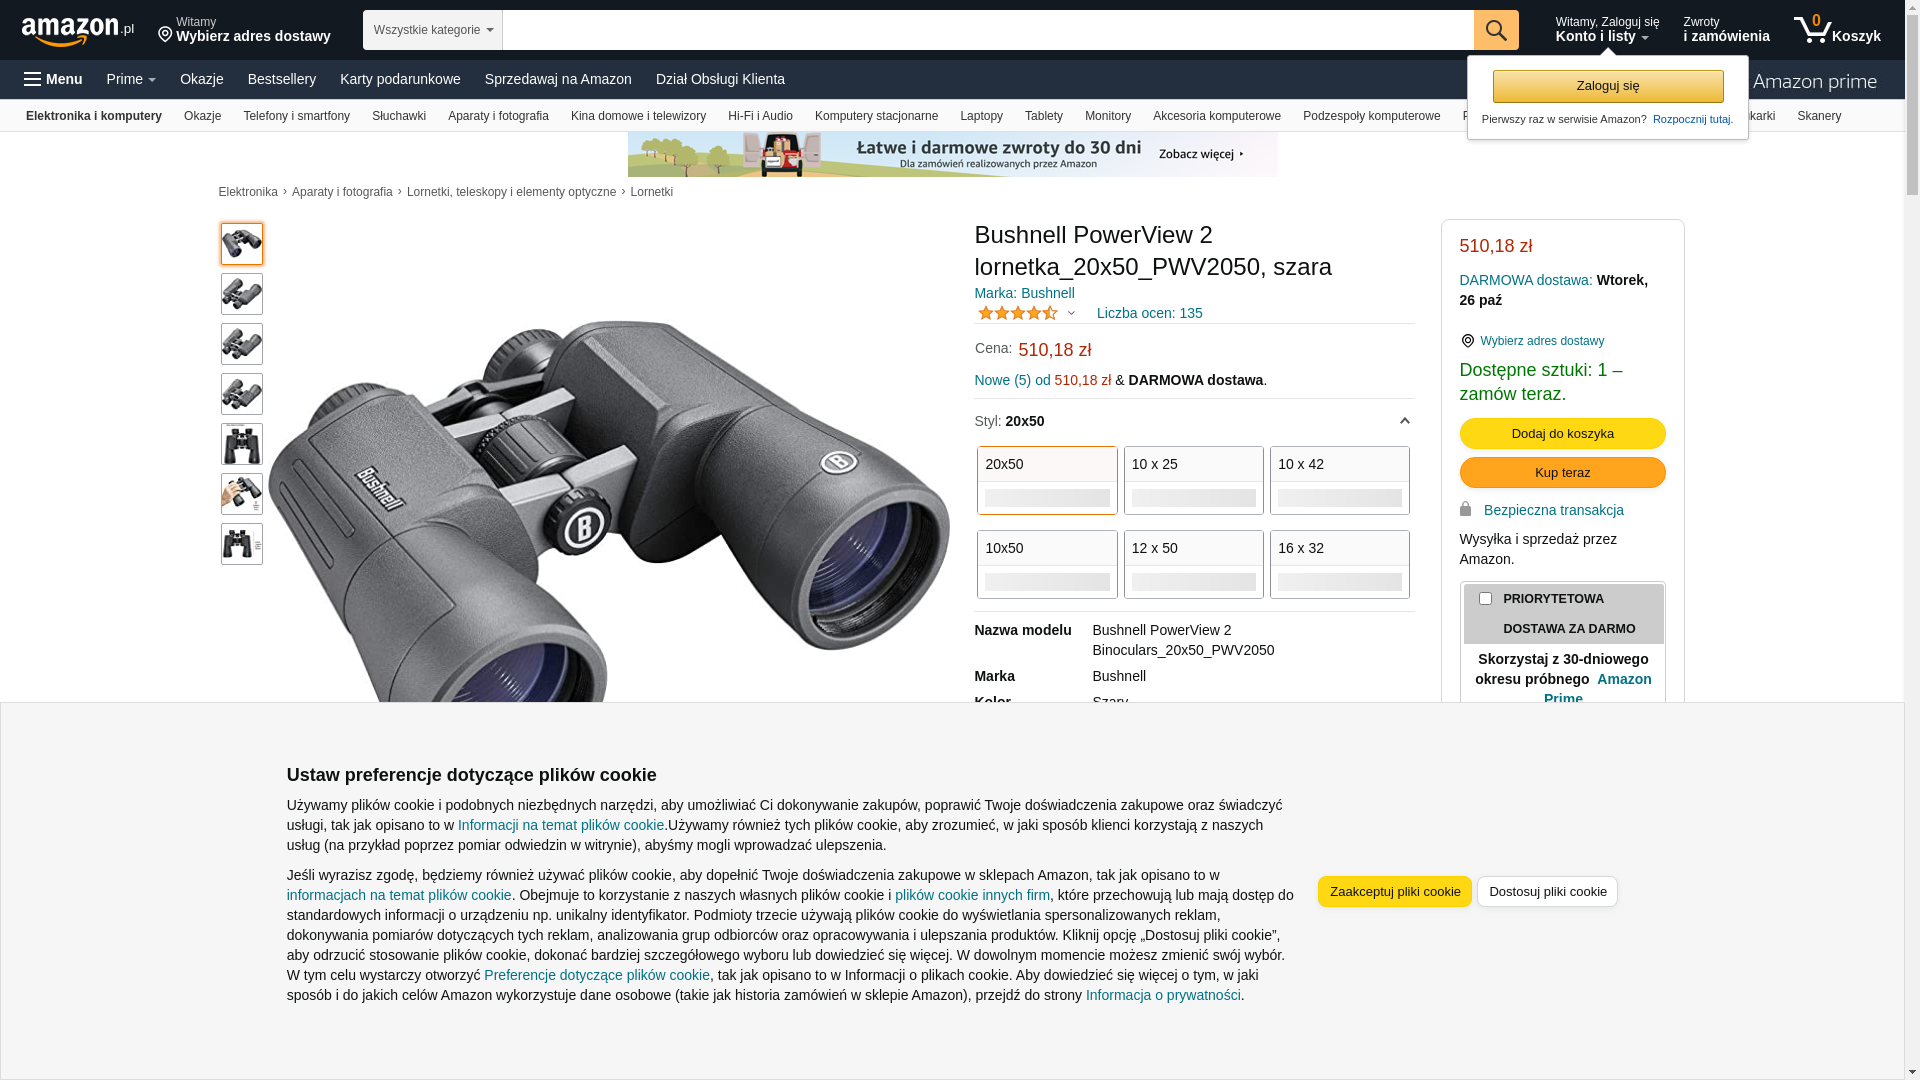Click the search magnifier button
The height and width of the screenshot is (1080, 1920).
[1496, 30]
